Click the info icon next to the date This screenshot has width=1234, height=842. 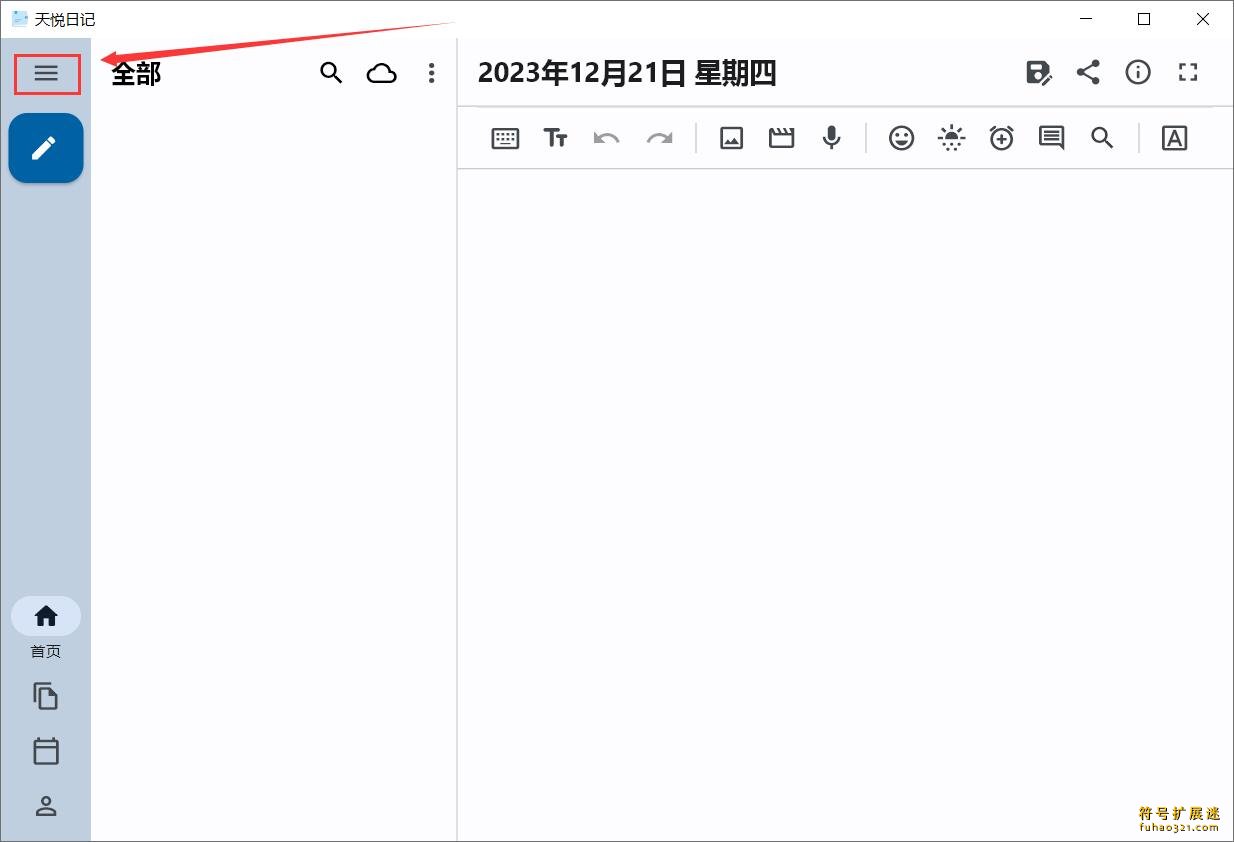[x=1137, y=72]
